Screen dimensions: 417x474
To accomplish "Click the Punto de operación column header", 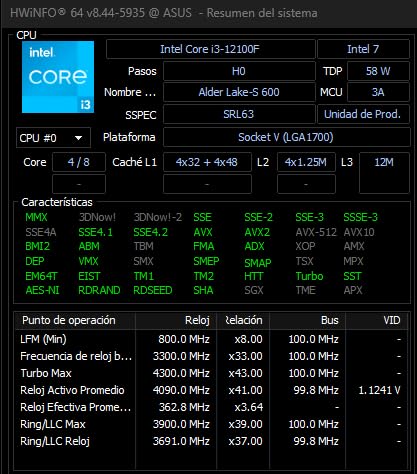I will [x=75, y=320].
